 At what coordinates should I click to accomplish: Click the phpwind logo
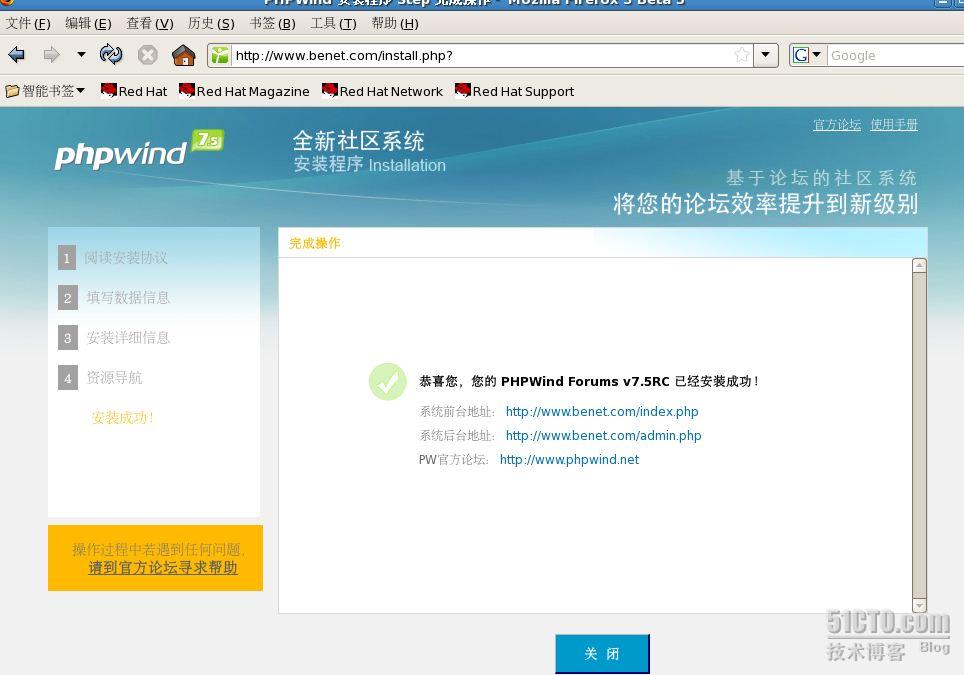tap(139, 149)
